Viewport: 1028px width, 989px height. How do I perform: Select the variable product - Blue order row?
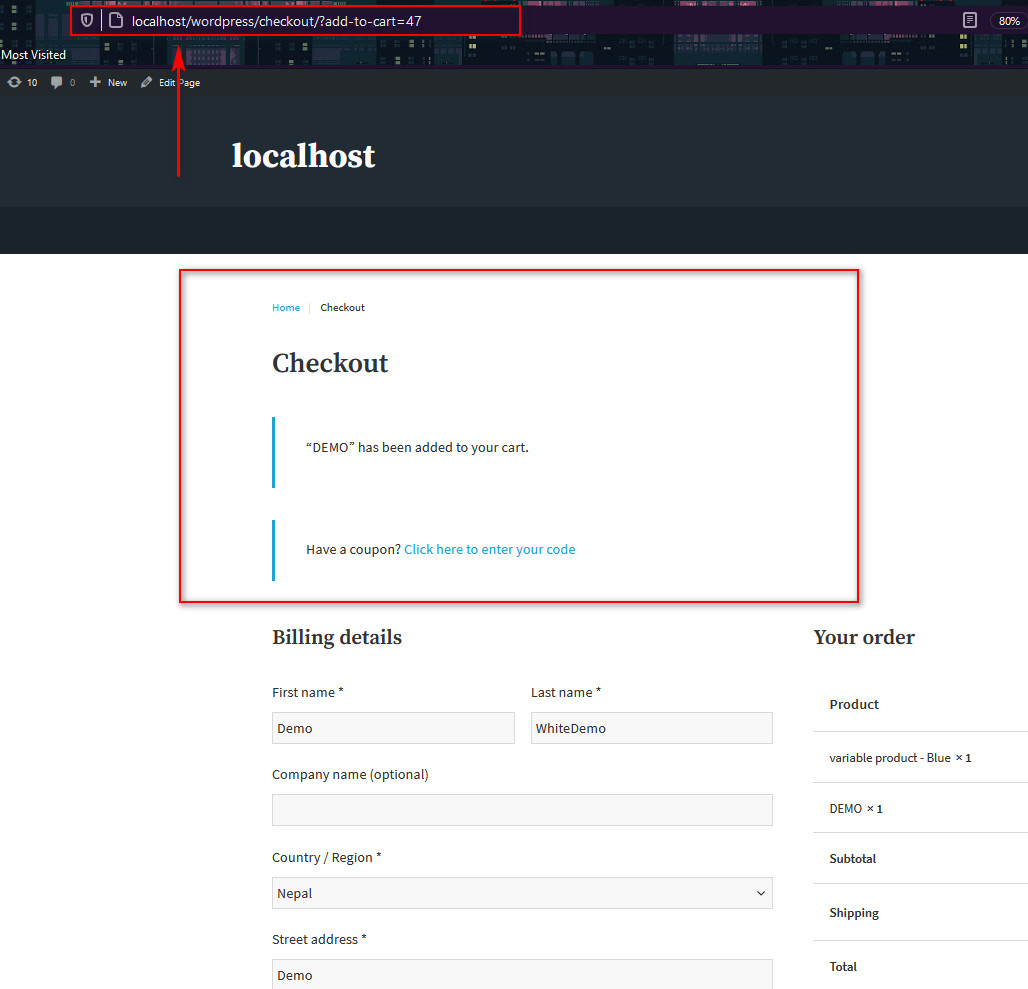(920, 758)
